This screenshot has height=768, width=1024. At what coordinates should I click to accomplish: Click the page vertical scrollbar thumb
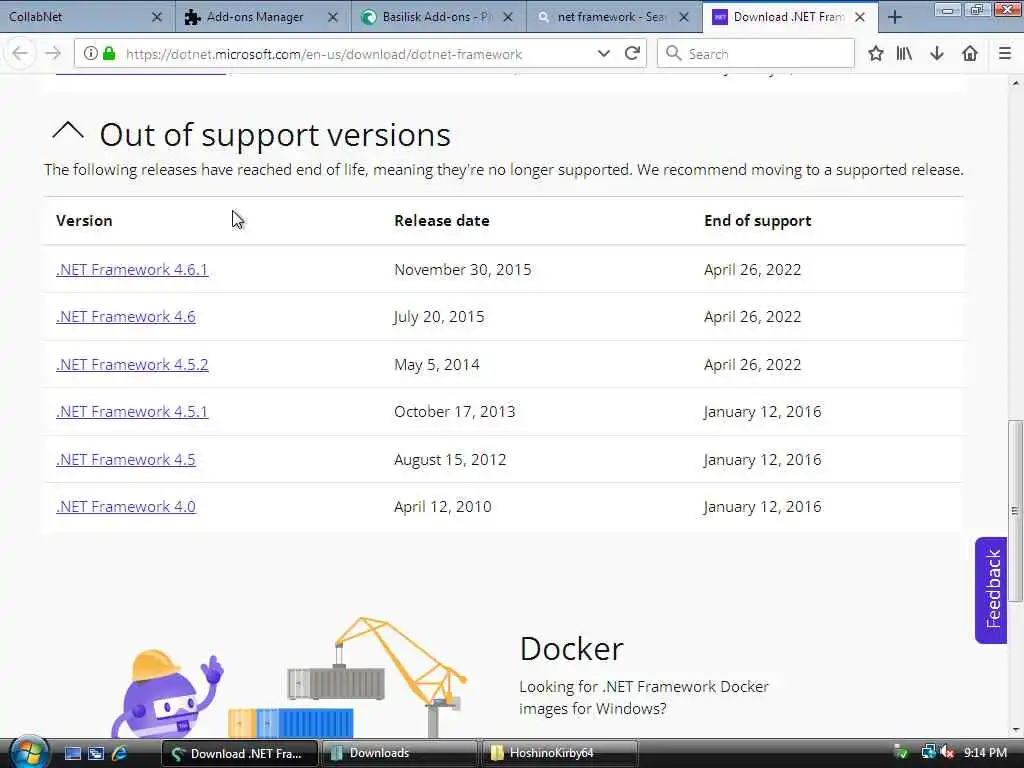click(1015, 510)
